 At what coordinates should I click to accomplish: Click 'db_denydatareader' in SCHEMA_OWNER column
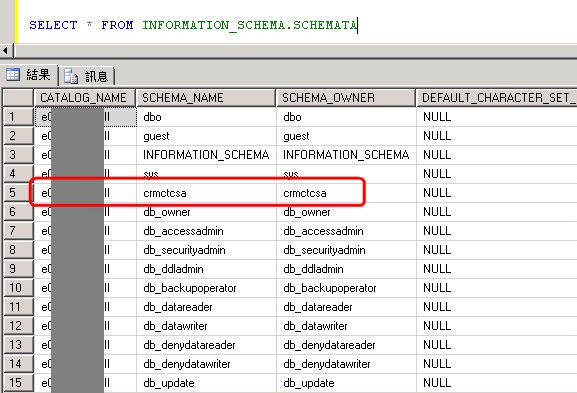[329, 345]
